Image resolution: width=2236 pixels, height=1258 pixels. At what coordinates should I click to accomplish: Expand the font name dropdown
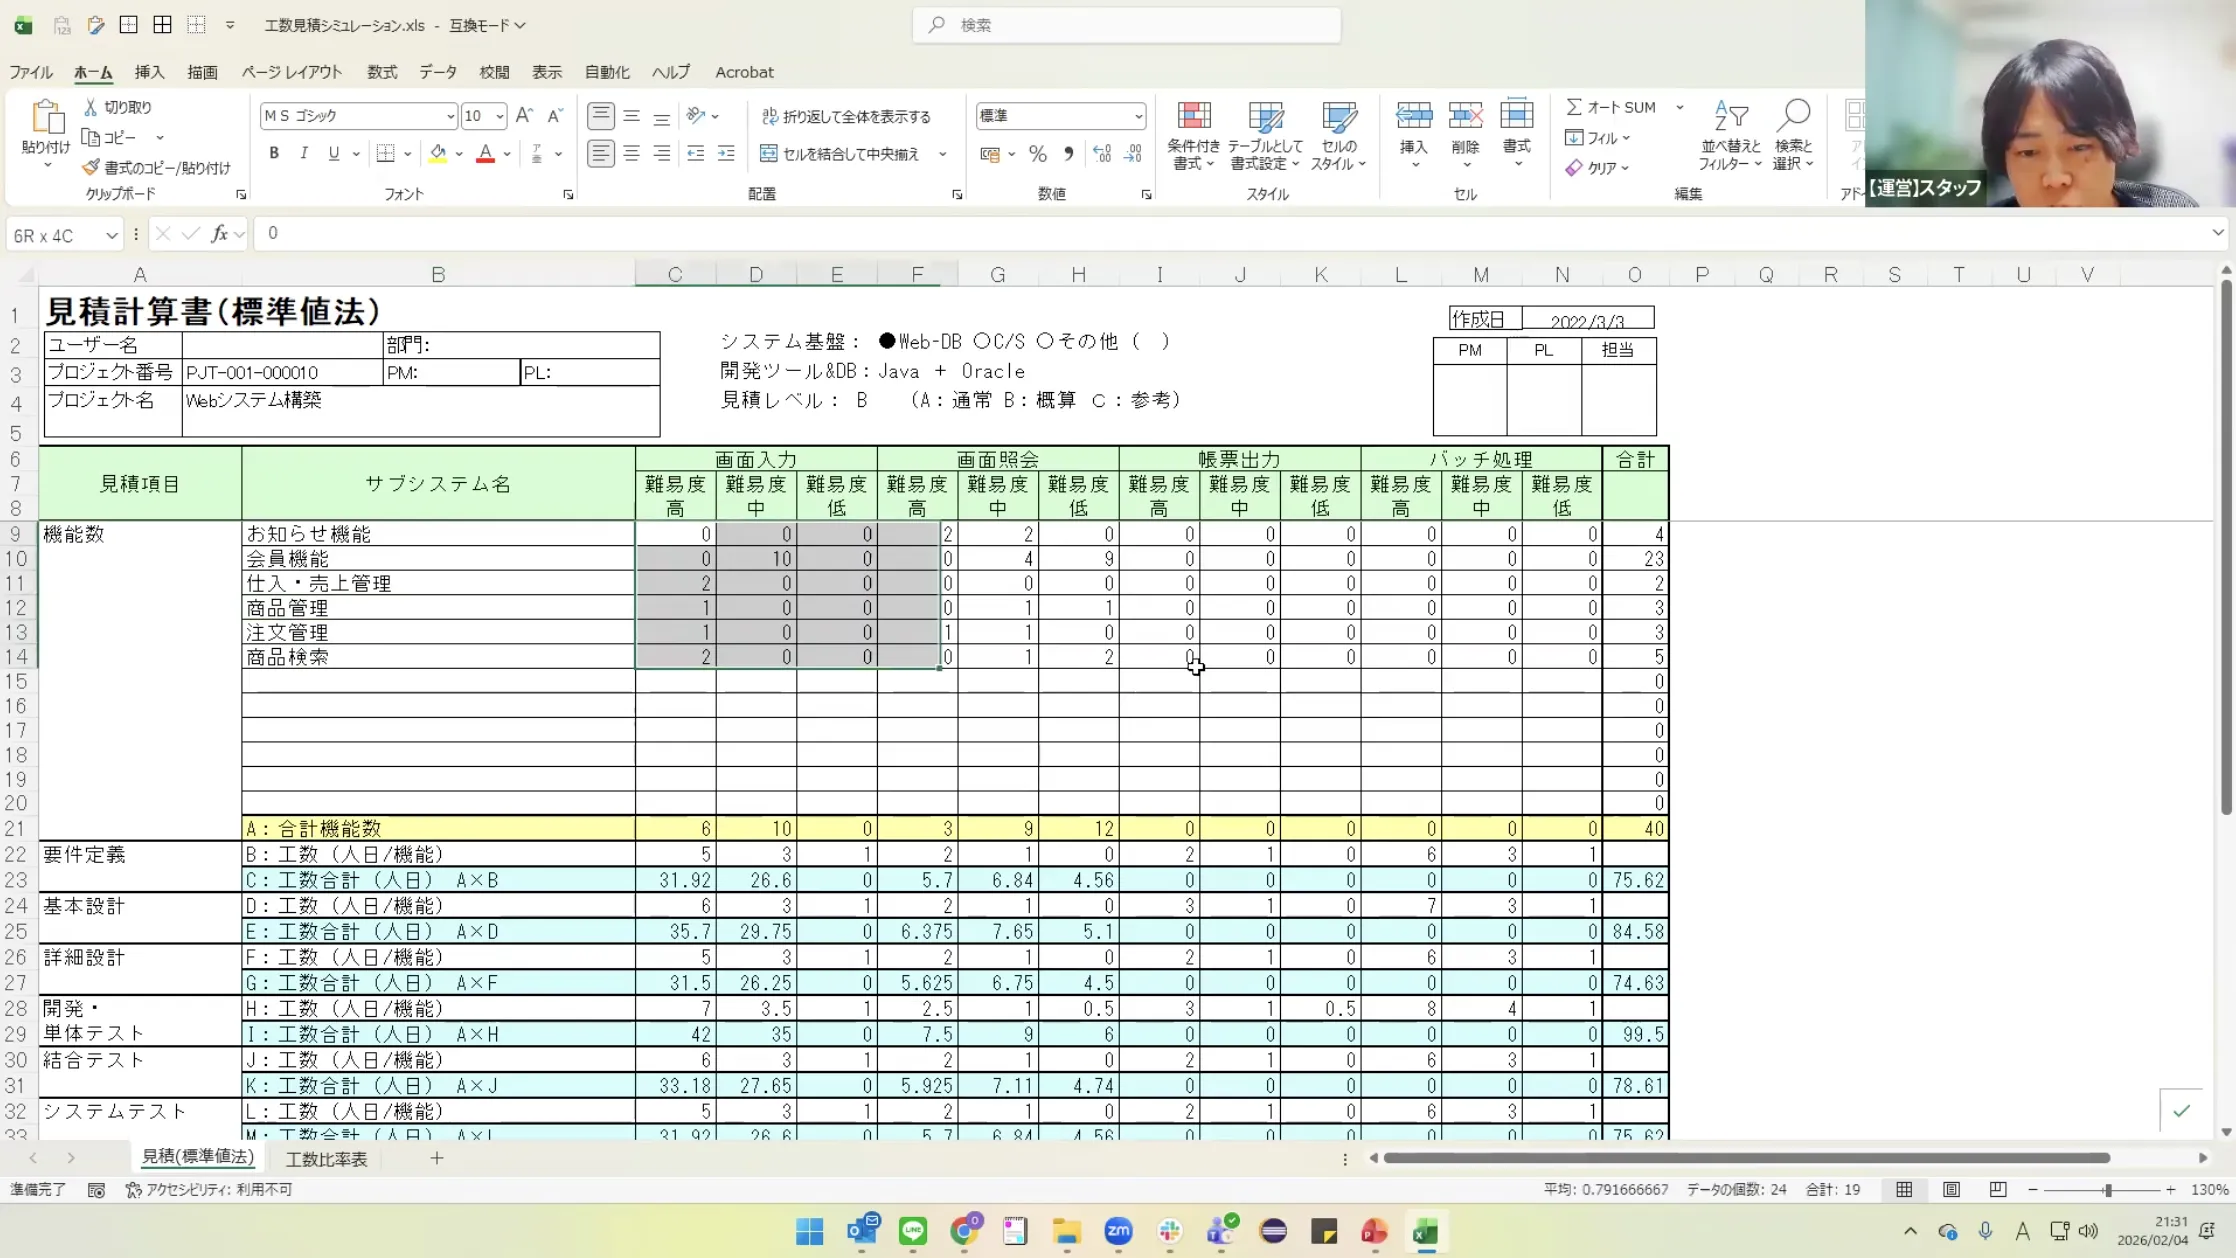click(x=449, y=117)
